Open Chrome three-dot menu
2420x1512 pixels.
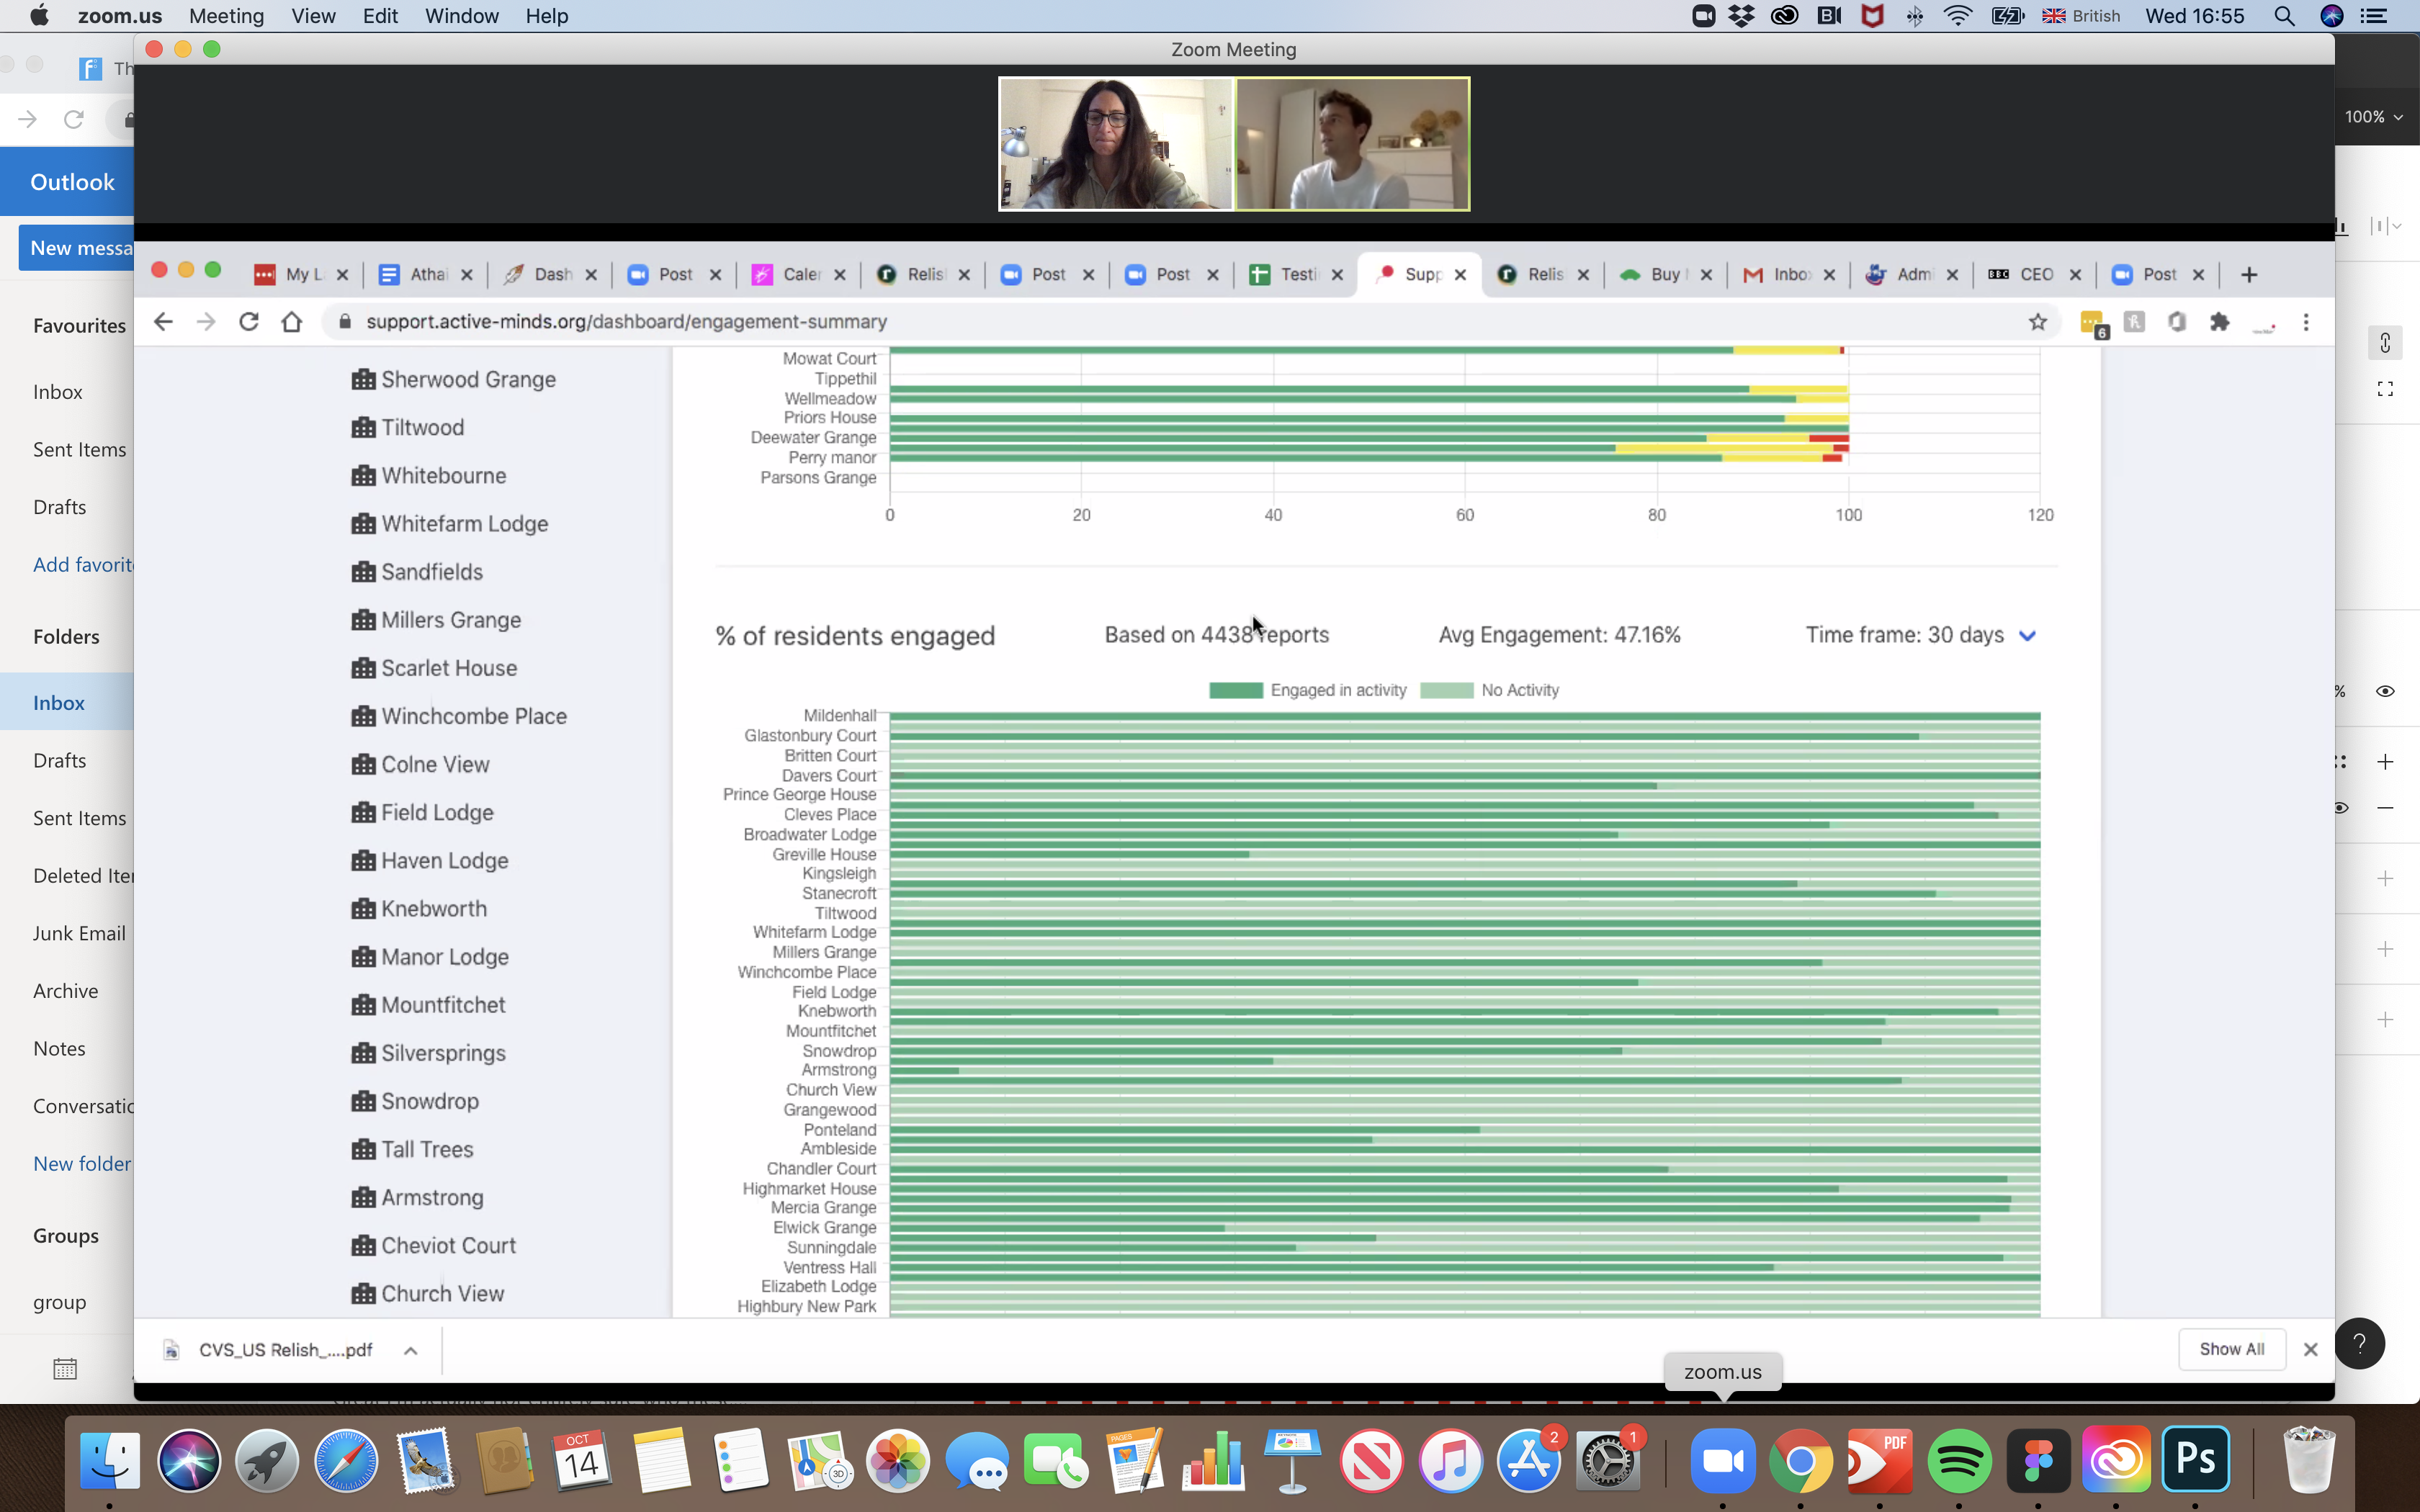[x=2306, y=322]
